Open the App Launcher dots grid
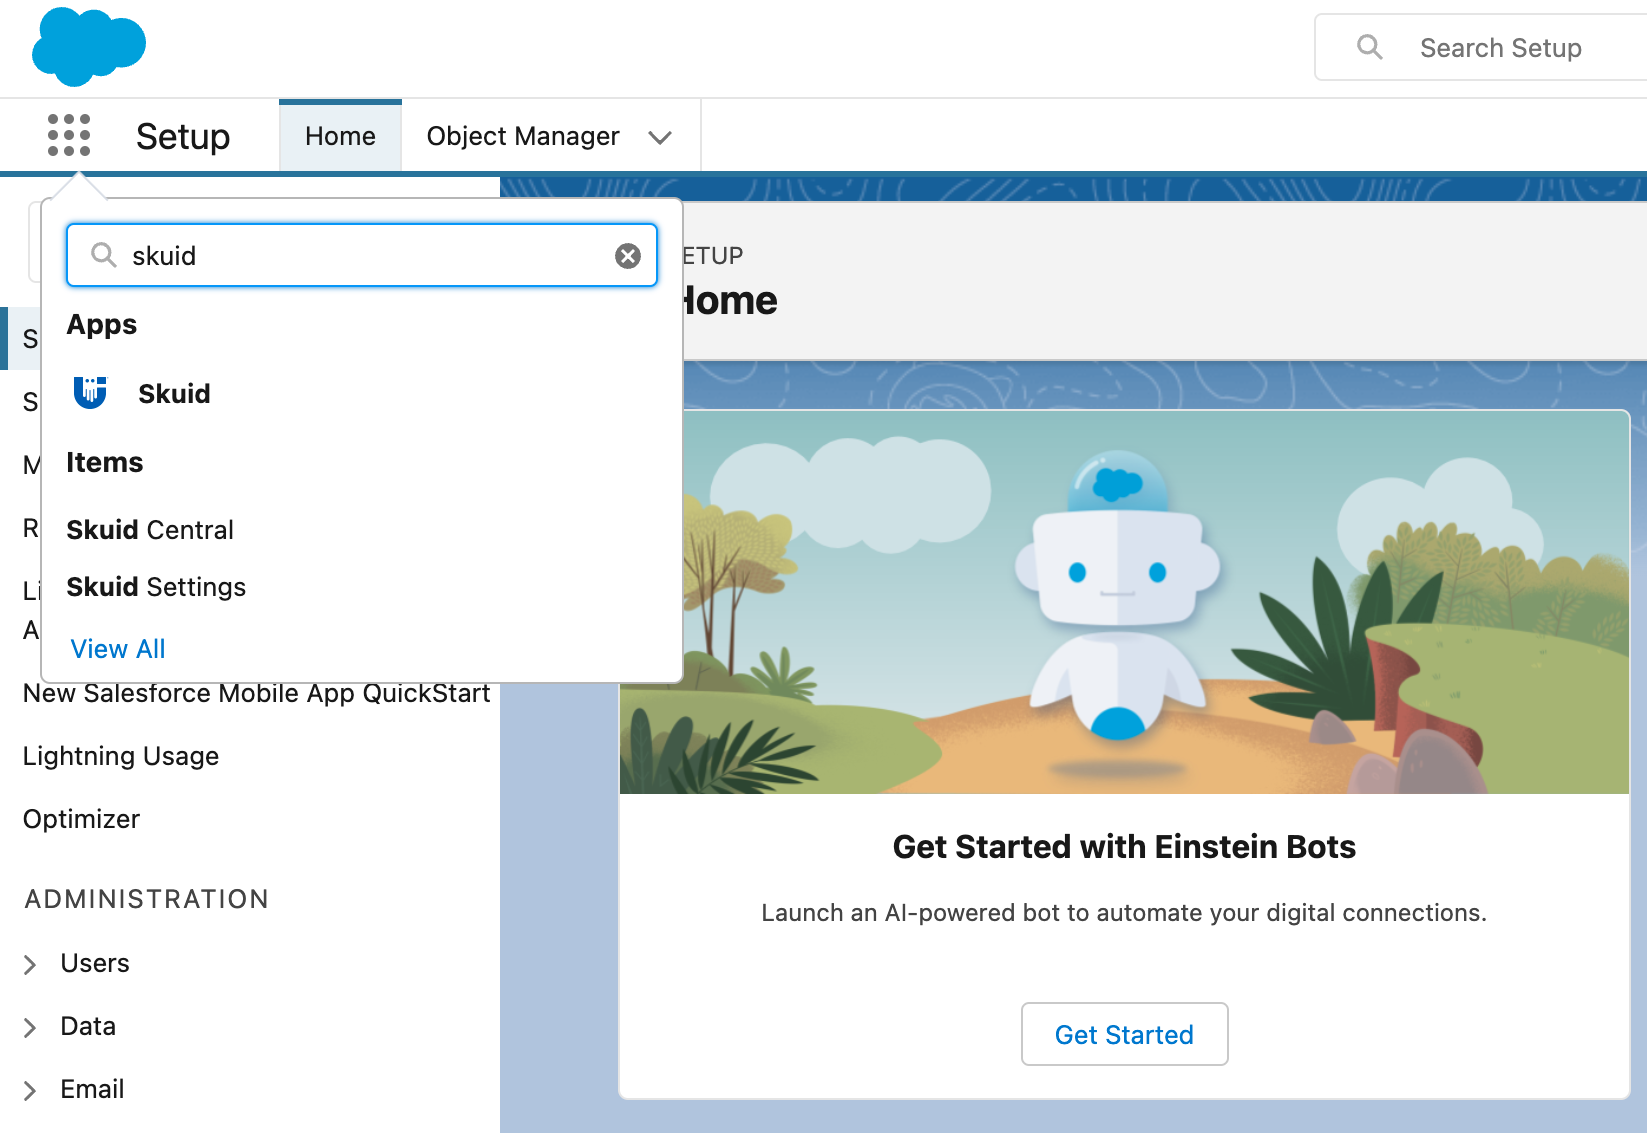Image resolution: width=1647 pixels, height=1133 pixels. pos(69,135)
